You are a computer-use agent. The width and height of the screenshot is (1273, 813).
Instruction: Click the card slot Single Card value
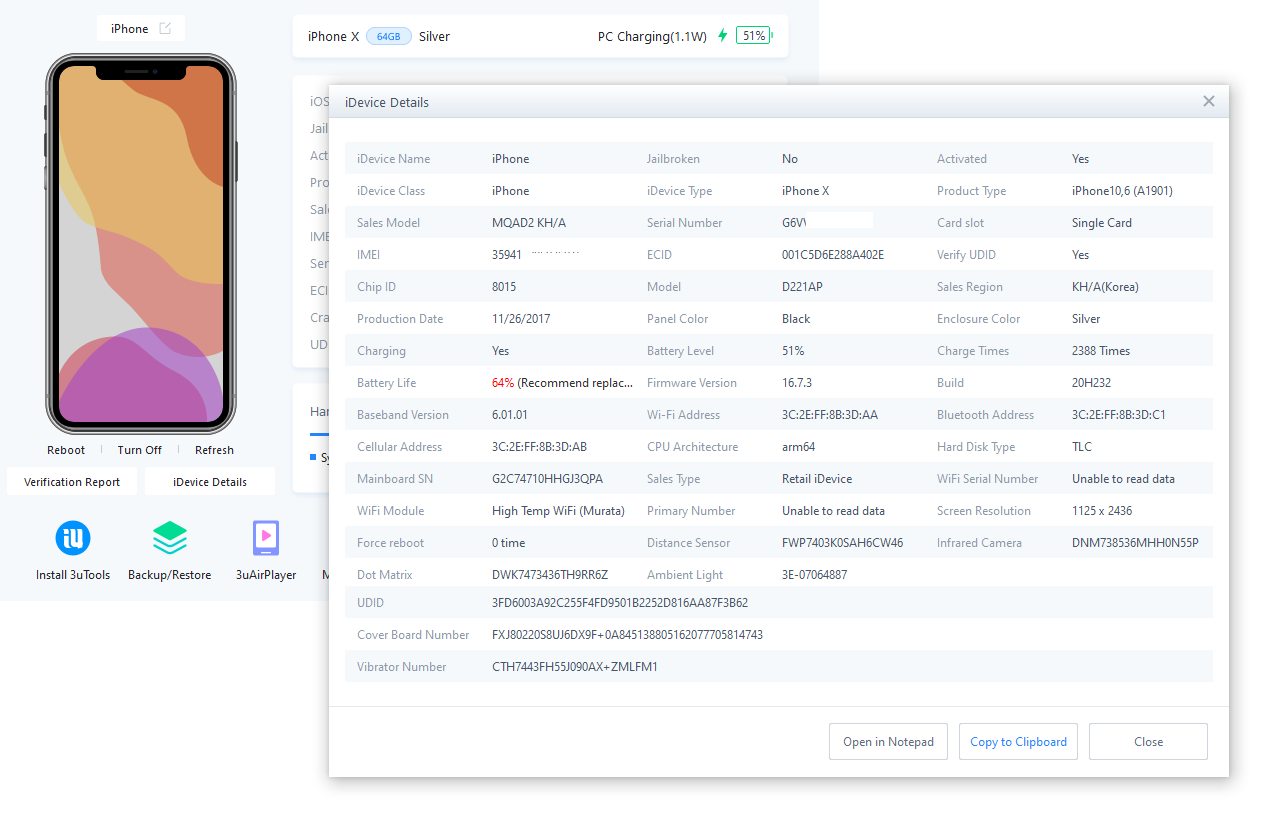pyautogui.click(x=1102, y=223)
